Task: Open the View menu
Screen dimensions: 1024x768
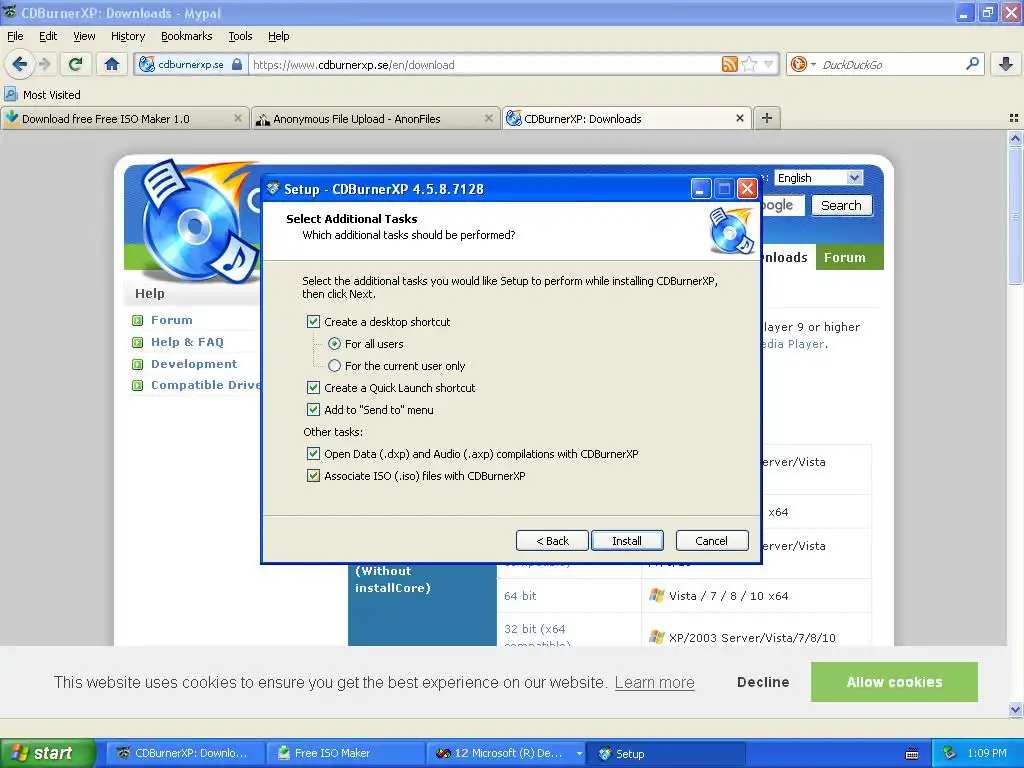Action: [84, 36]
